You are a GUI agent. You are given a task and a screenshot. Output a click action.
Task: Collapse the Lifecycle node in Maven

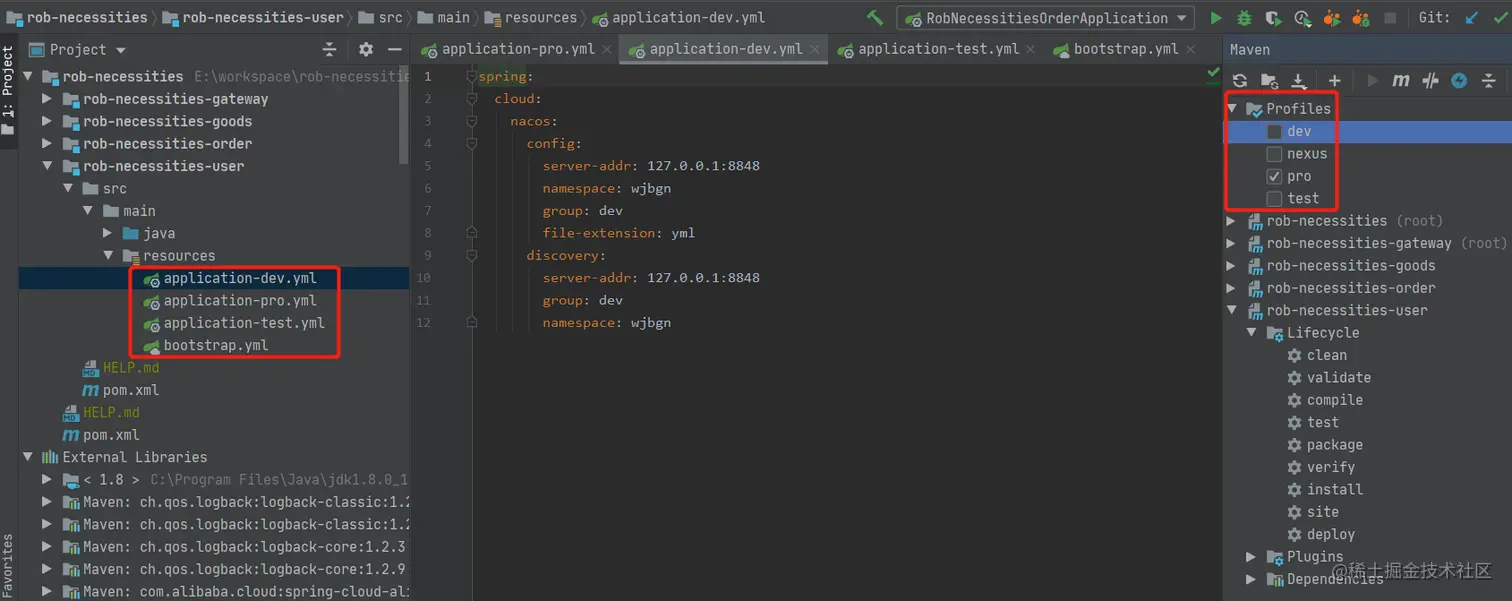(1251, 333)
